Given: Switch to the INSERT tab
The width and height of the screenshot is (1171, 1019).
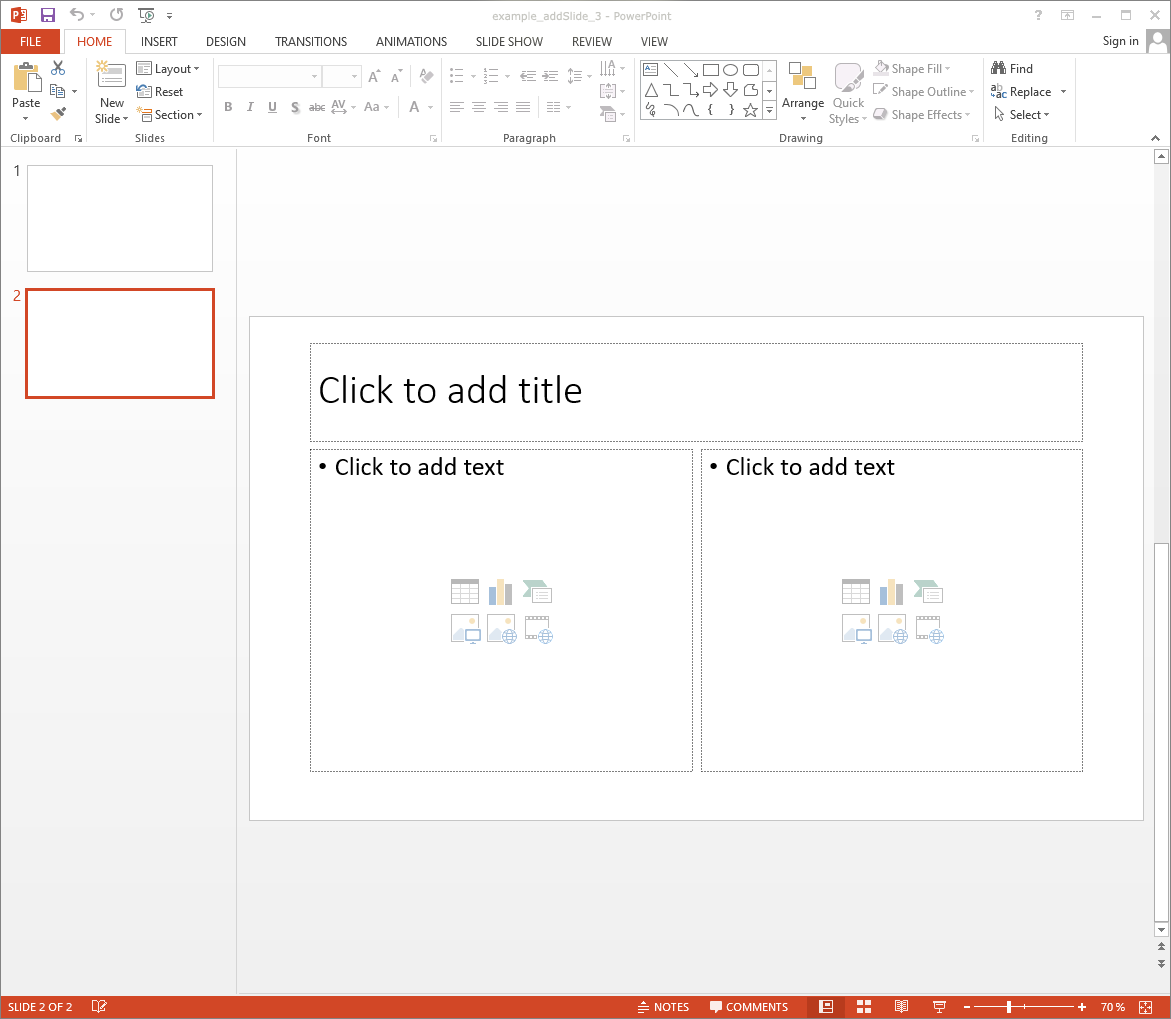Looking at the screenshot, I should pyautogui.click(x=159, y=42).
